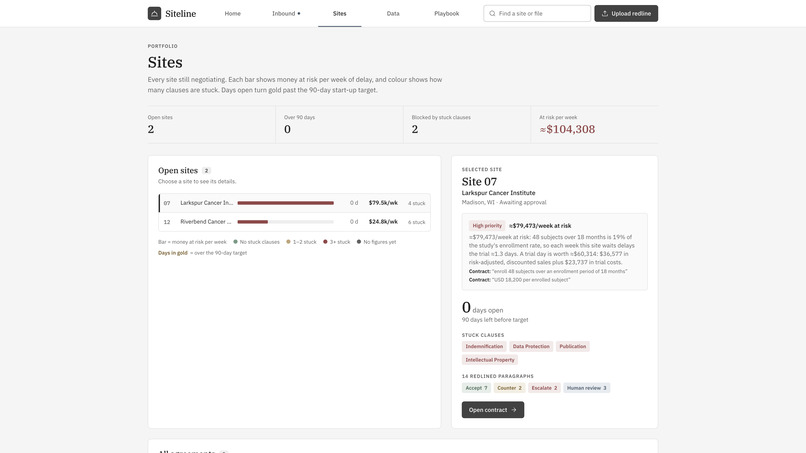Click the Madison, WI - Awaiting approval text
The width and height of the screenshot is (806, 453).
[x=504, y=203]
